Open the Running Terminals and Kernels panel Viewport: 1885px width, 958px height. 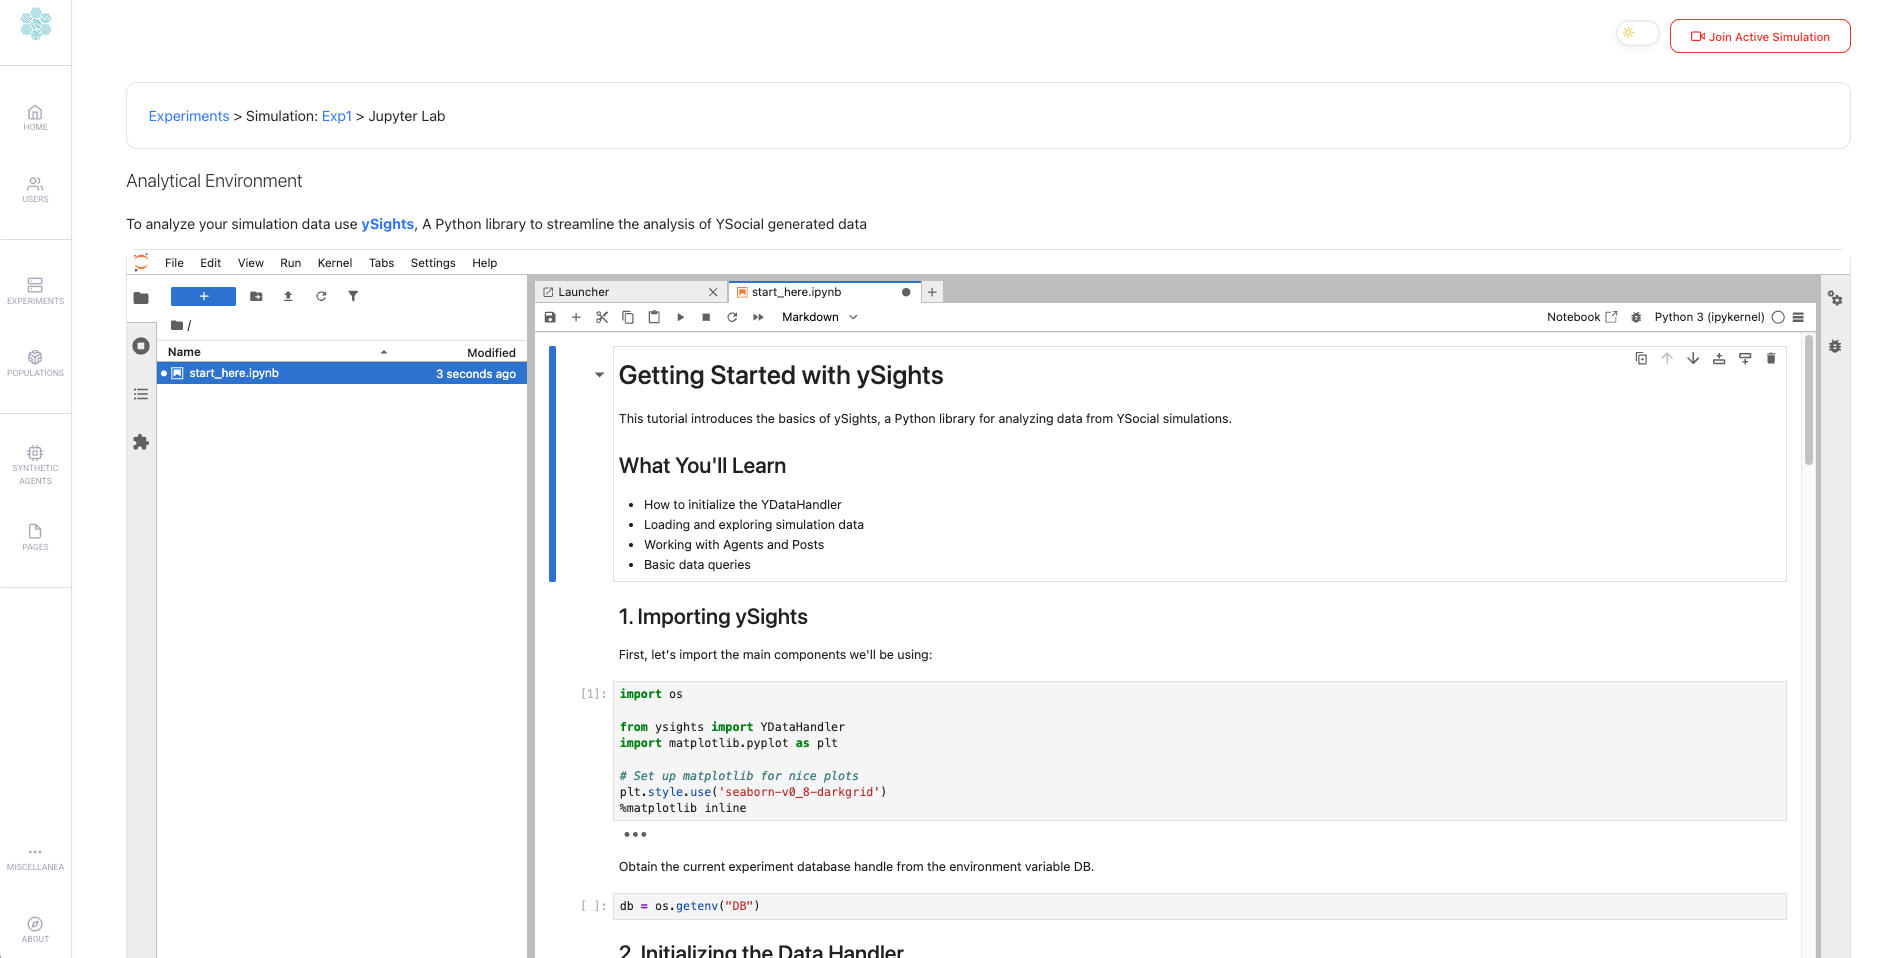(141, 346)
